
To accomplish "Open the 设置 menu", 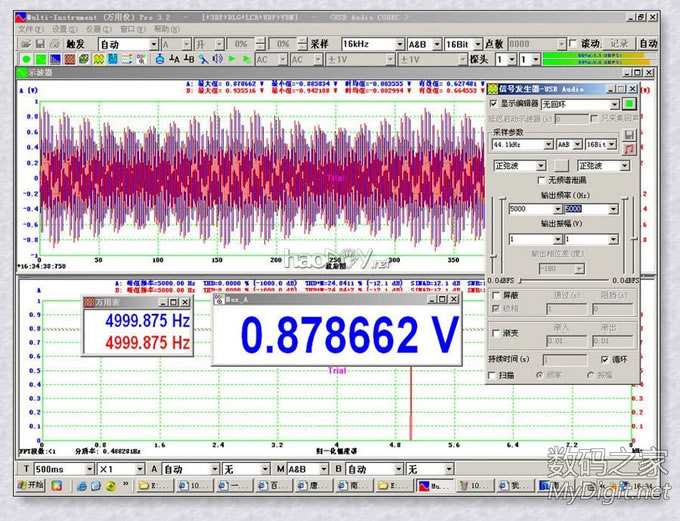I will click(x=63, y=30).
